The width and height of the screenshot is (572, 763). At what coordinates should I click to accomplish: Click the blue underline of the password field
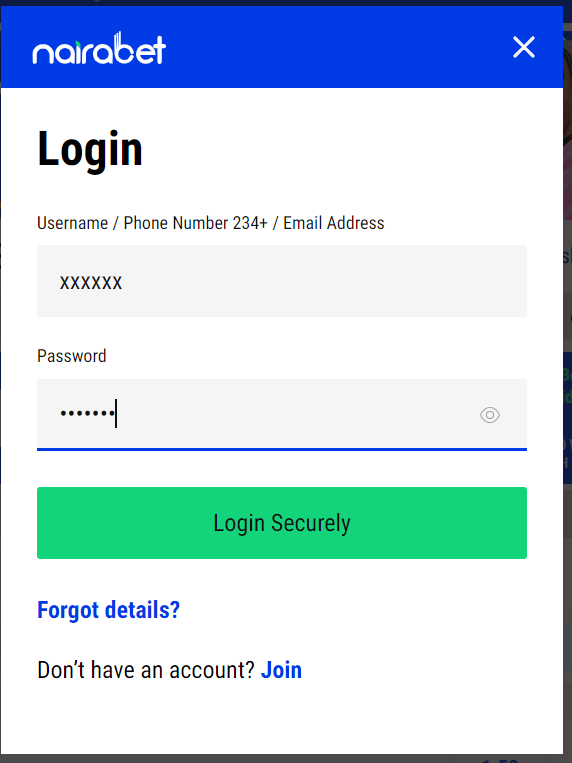click(x=282, y=449)
